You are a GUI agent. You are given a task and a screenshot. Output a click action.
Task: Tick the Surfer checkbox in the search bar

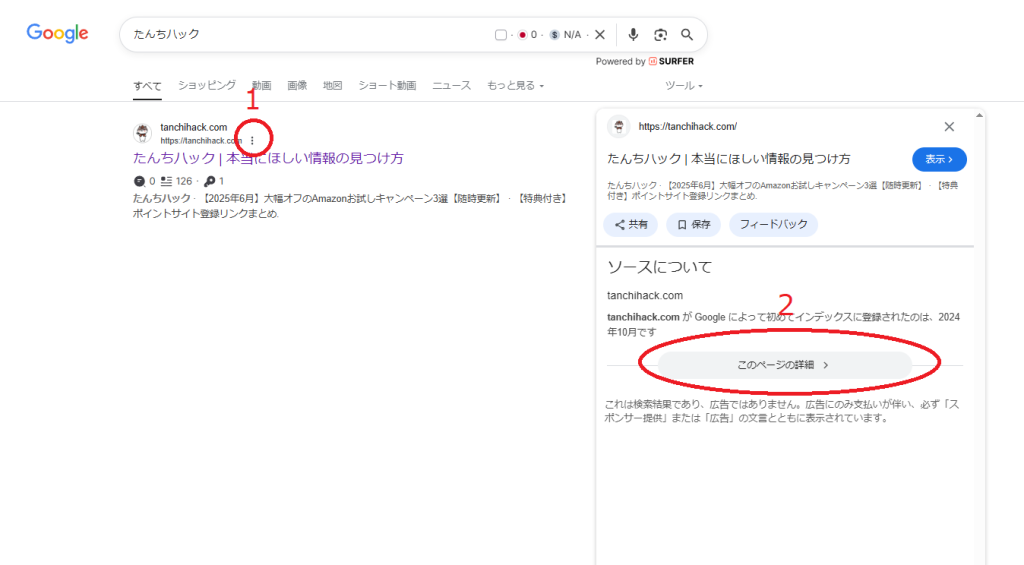(x=501, y=35)
